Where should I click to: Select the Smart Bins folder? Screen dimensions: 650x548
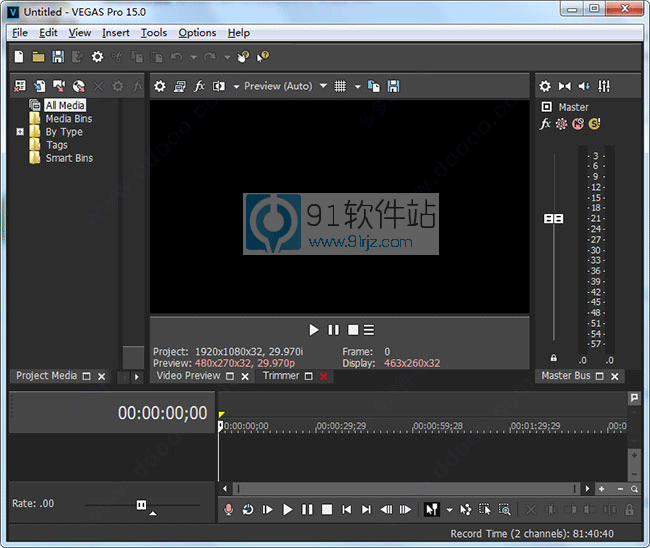[68, 158]
